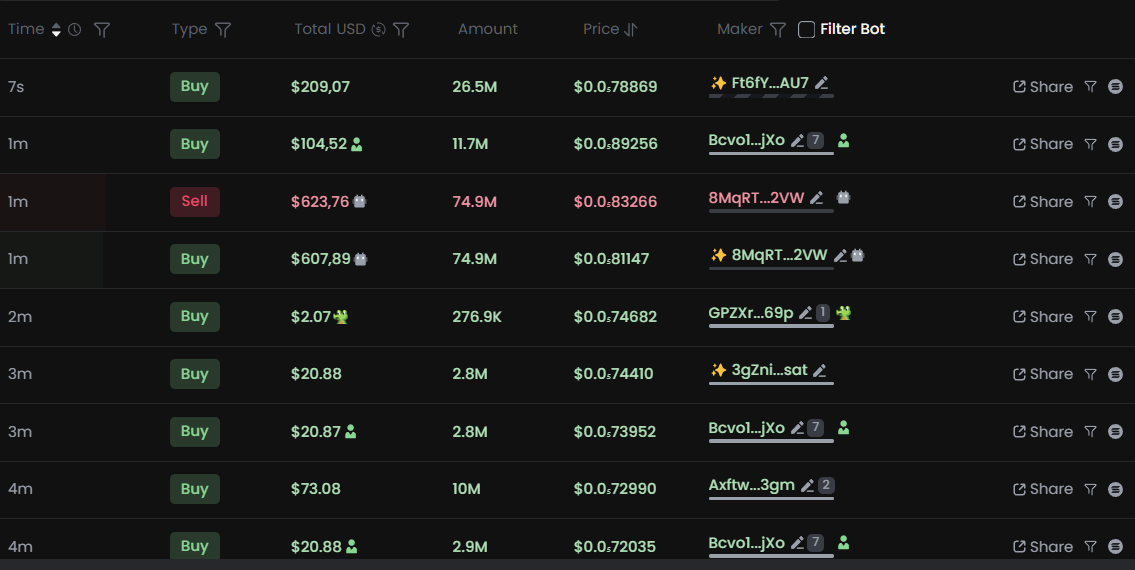Screen dimensions: 1135x570
Task: Toggle the Time column sort arrows
Action: 56,30
